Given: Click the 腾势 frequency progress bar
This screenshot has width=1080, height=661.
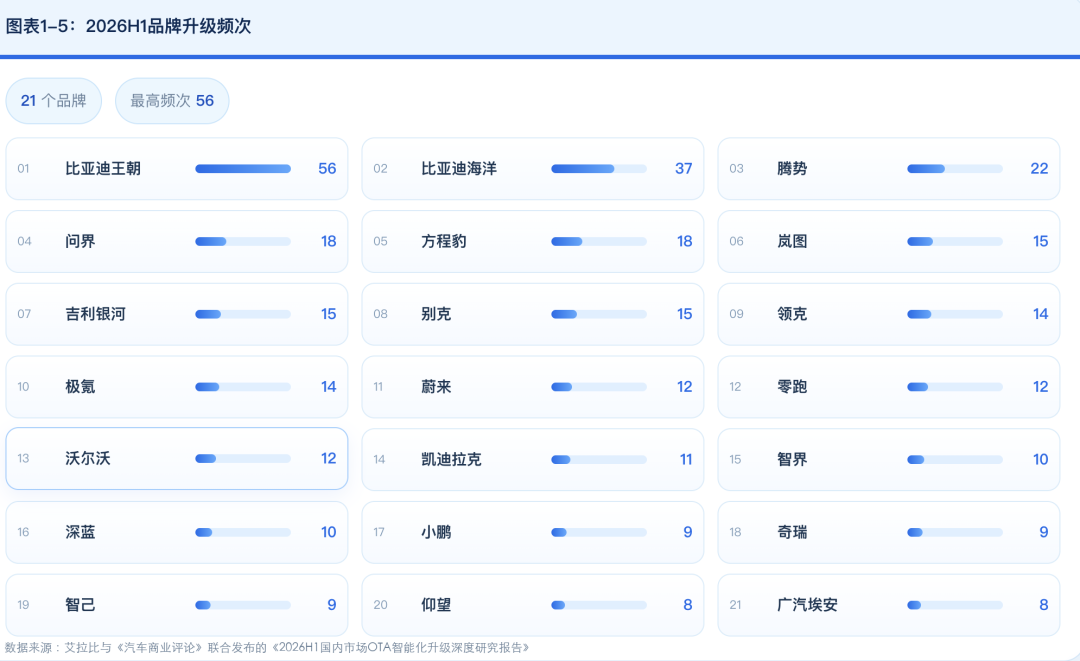Looking at the screenshot, I should 955,169.
